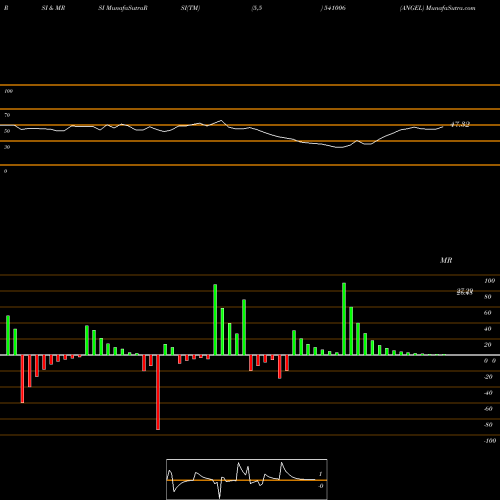Click the RSI line's lowest dip point
This screenshot has width=500, height=500.
(340, 147)
